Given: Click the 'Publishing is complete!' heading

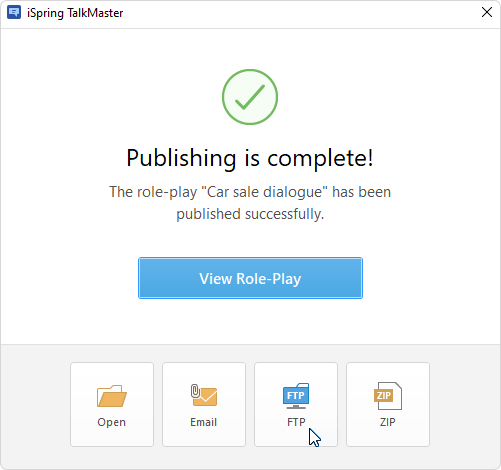Looking at the screenshot, I should pyautogui.click(x=250, y=158).
